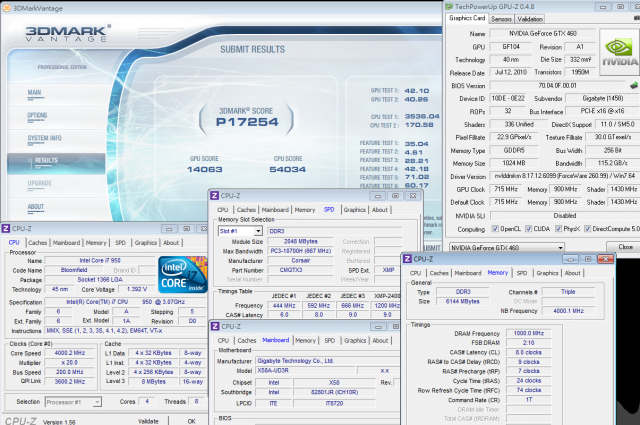Click the Core Speed value 4000.2 MHz
The width and height of the screenshot is (640, 425).
(x=70, y=353)
